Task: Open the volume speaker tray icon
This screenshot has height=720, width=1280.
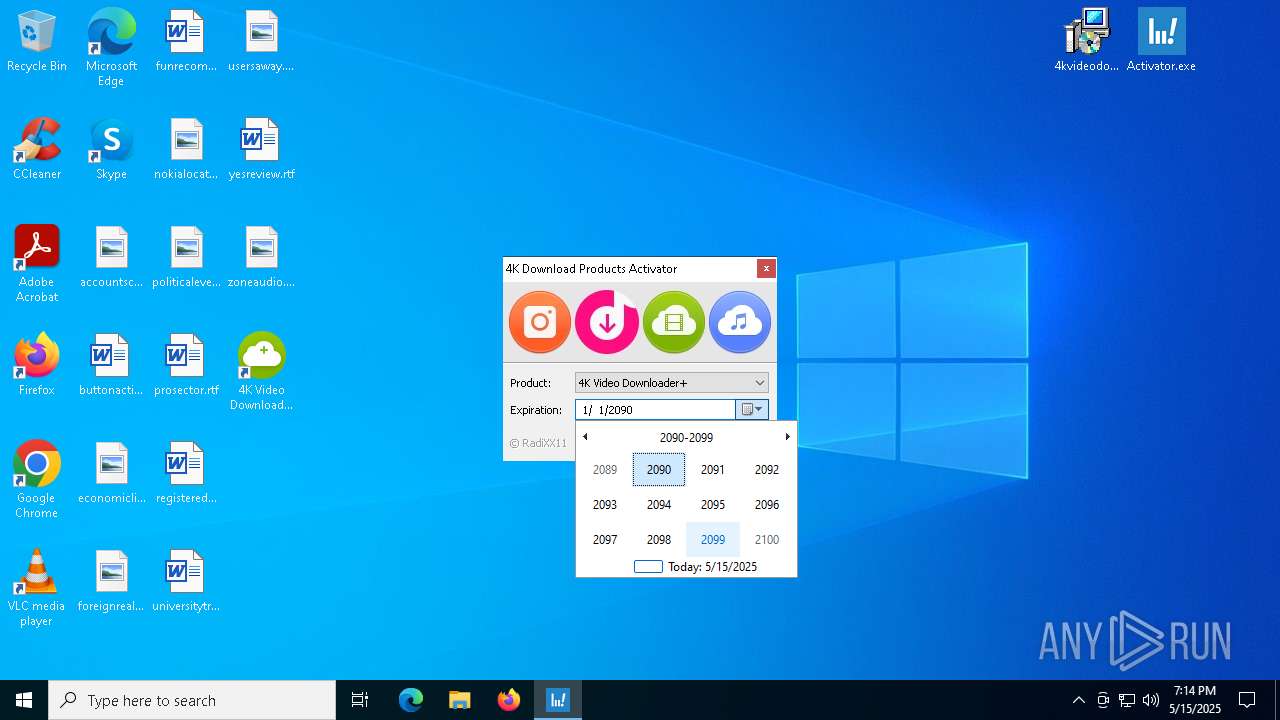Action: pyautogui.click(x=1151, y=700)
